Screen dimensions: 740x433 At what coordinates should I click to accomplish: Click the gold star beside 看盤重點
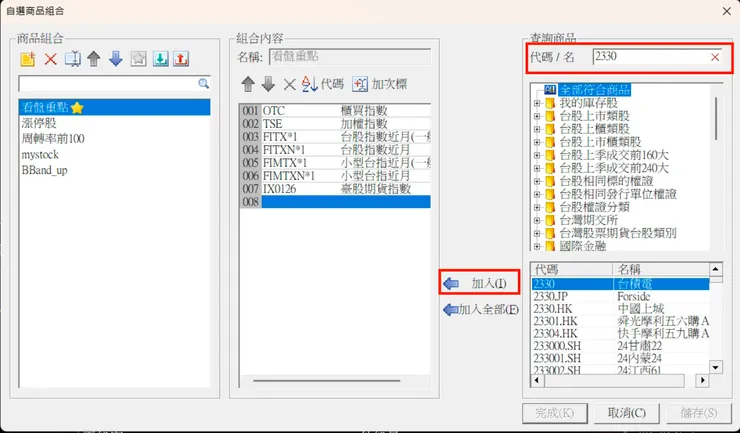click(77, 108)
